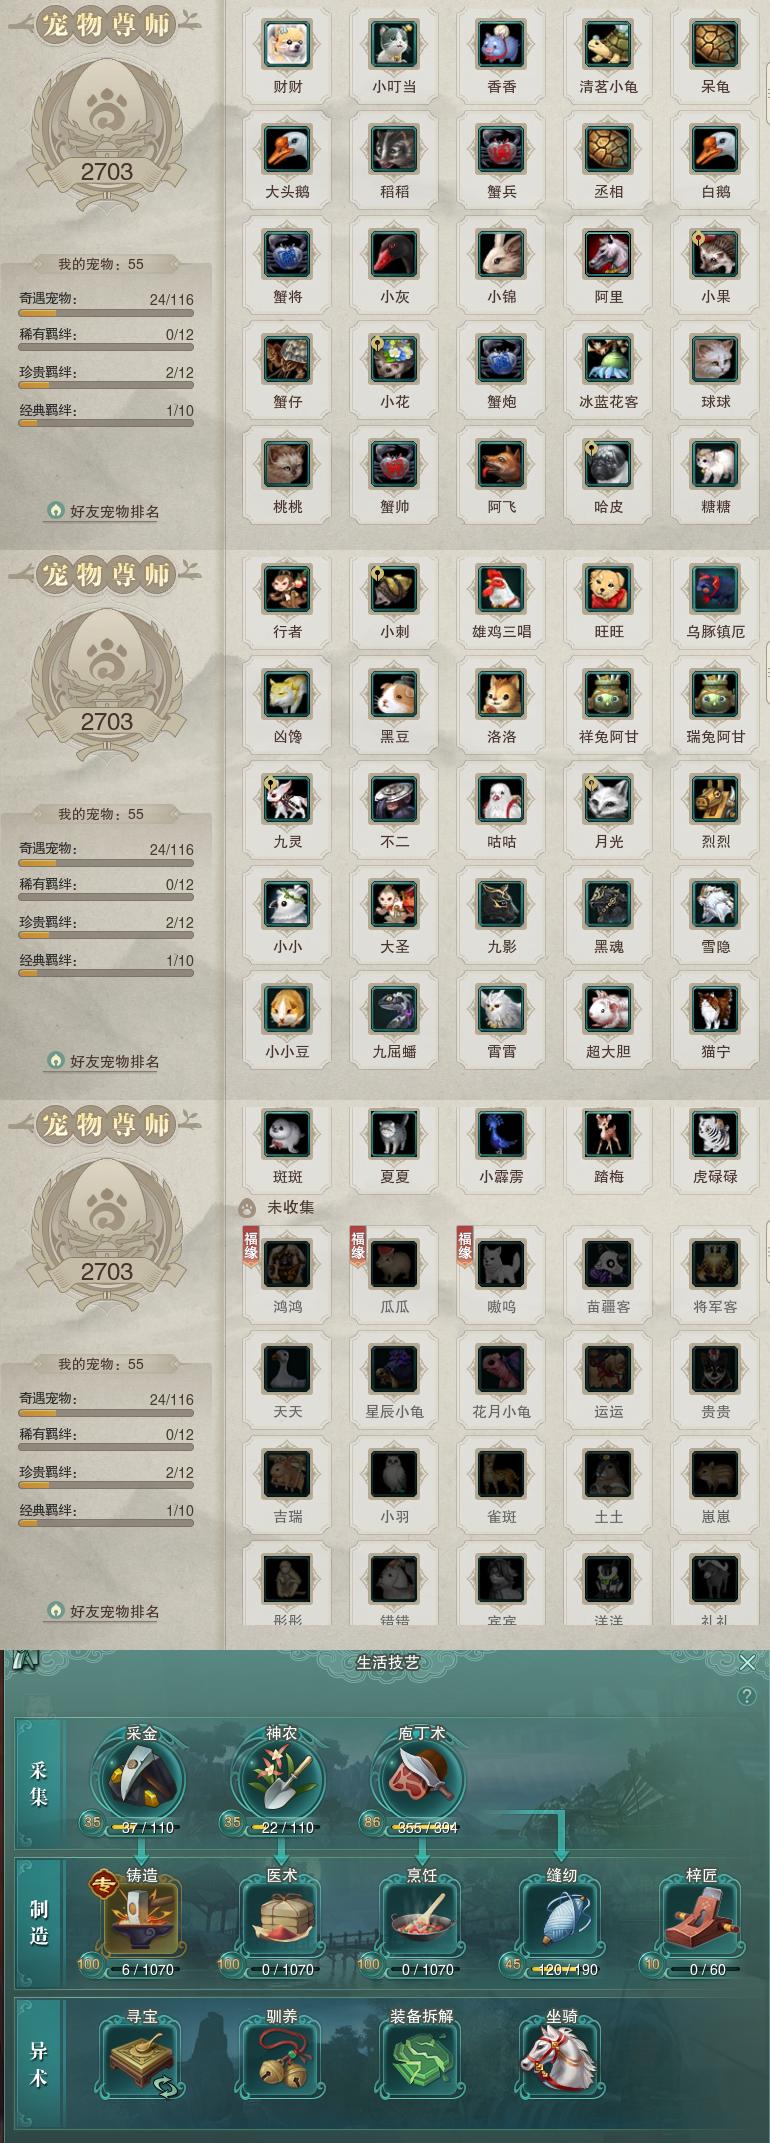Select the 采集 category tab
This screenshot has height=2143, width=770.
pos(39,1783)
